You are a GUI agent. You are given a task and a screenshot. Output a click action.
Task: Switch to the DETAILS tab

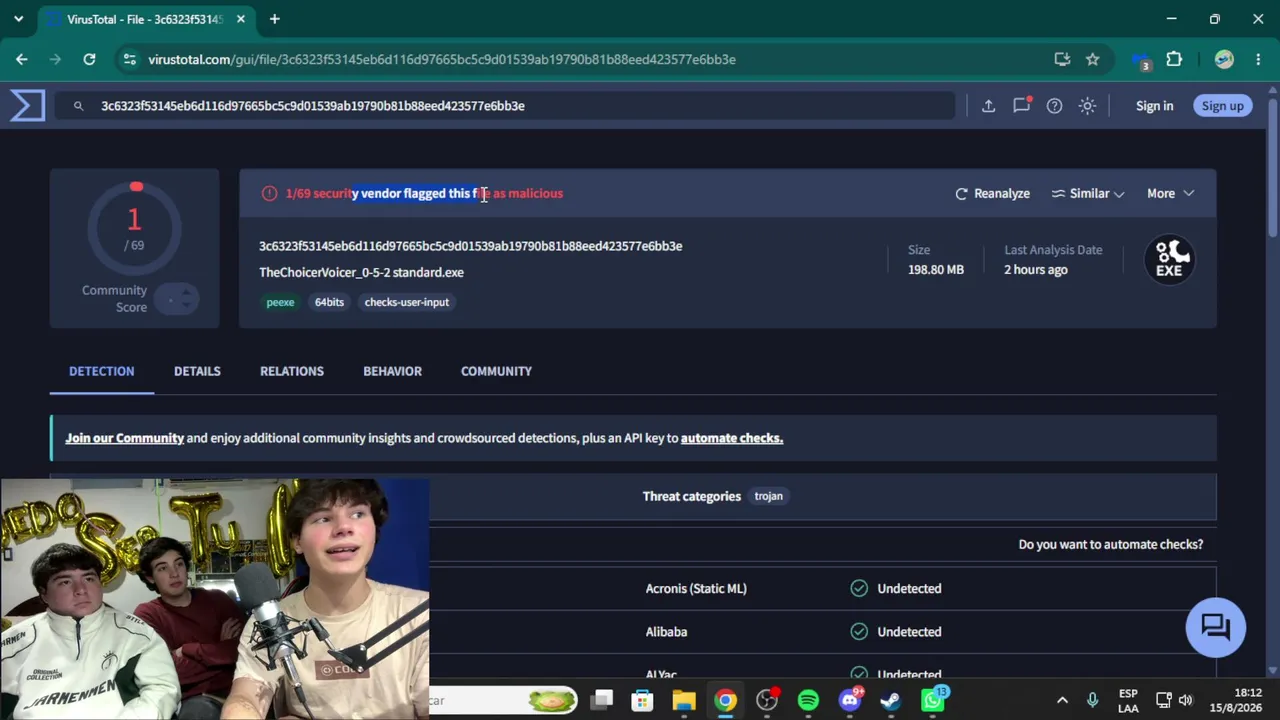pyautogui.click(x=197, y=371)
